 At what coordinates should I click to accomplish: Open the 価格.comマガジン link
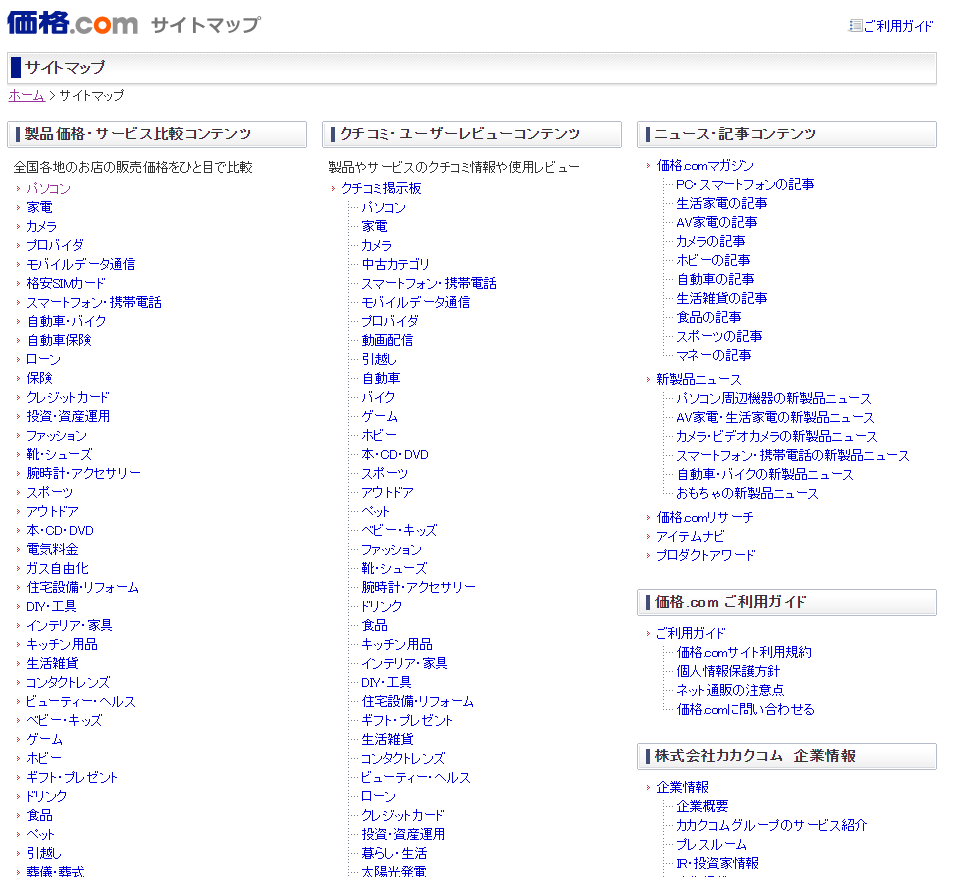[705, 165]
